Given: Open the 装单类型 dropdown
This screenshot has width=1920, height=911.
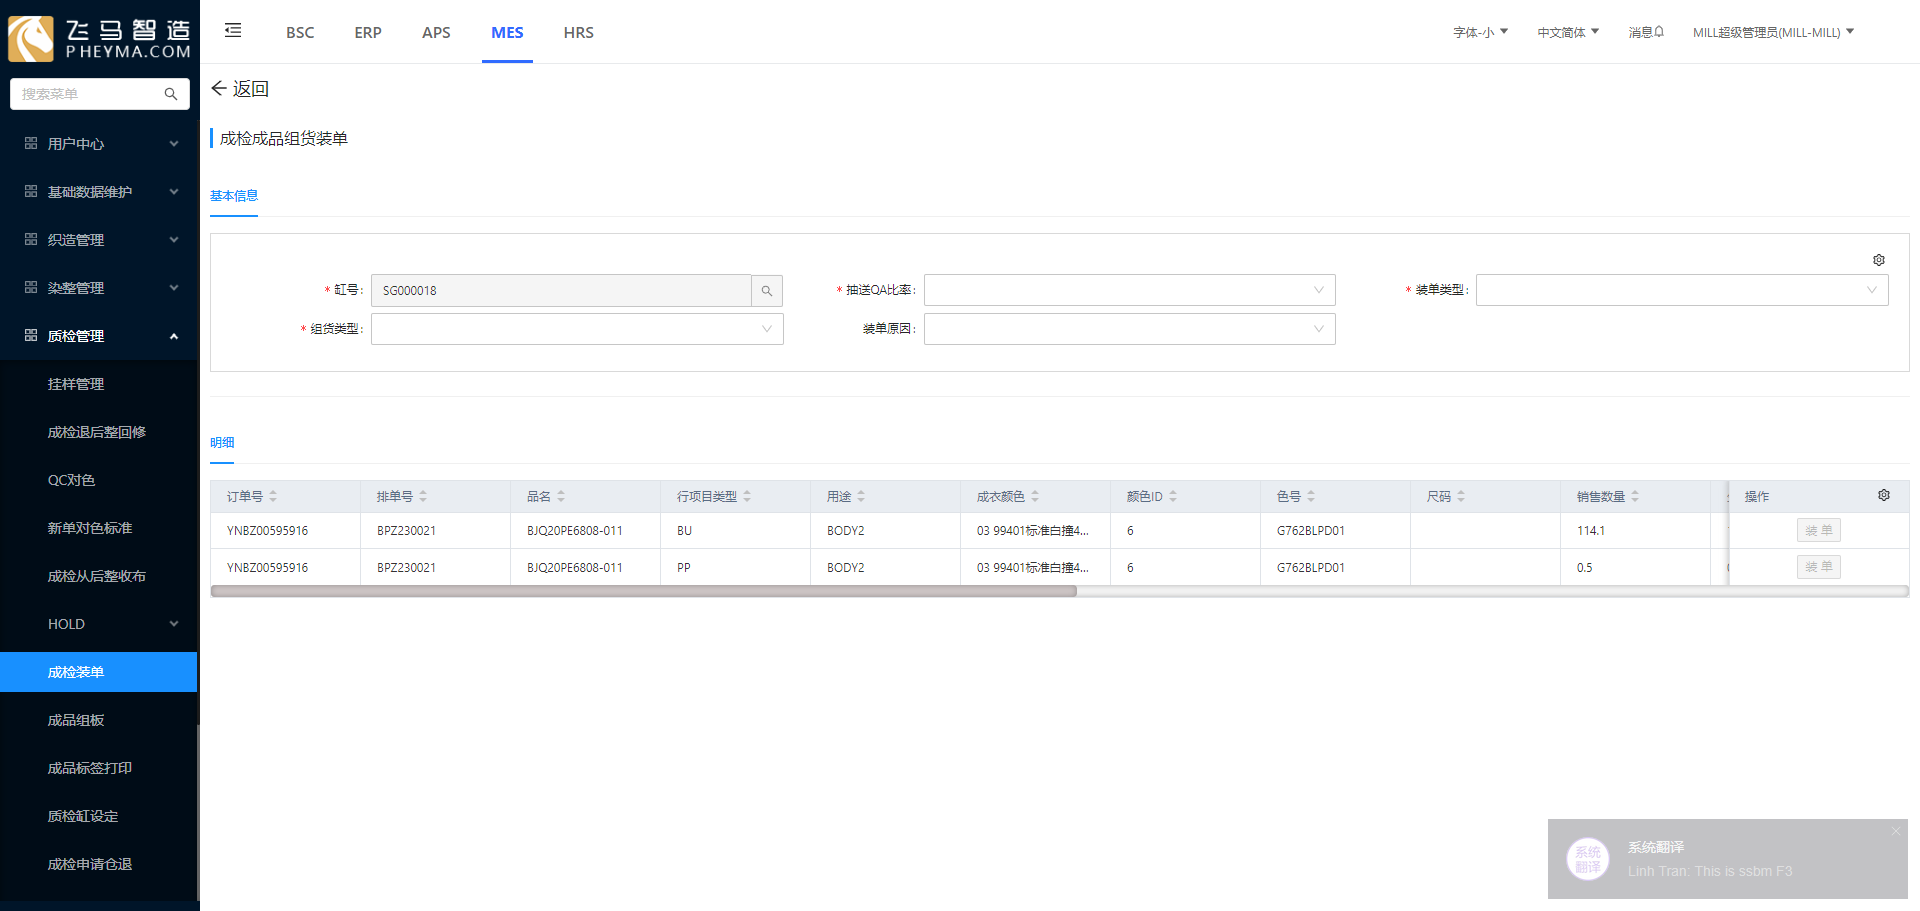Looking at the screenshot, I should [1681, 291].
